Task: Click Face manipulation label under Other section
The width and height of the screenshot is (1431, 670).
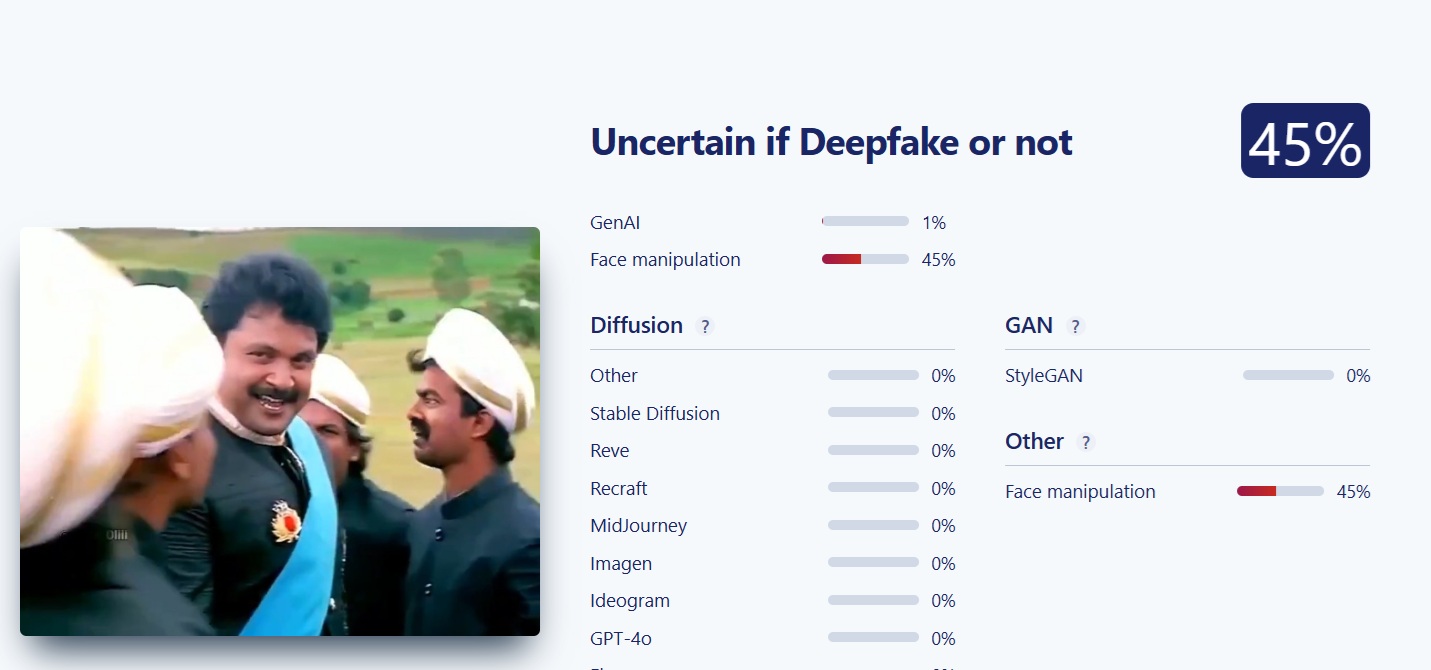Action: [1080, 492]
